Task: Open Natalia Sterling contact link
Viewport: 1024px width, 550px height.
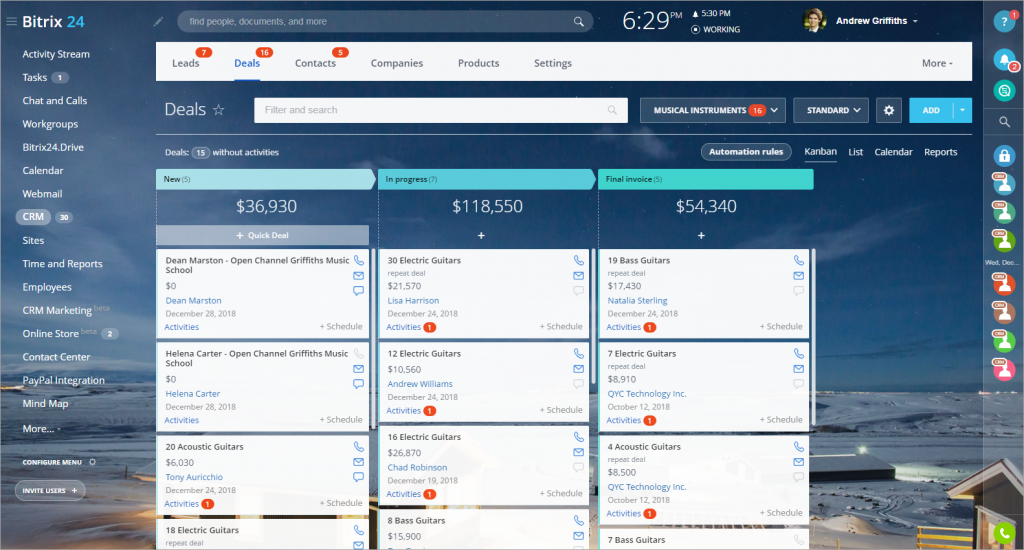Action: [637, 300]
